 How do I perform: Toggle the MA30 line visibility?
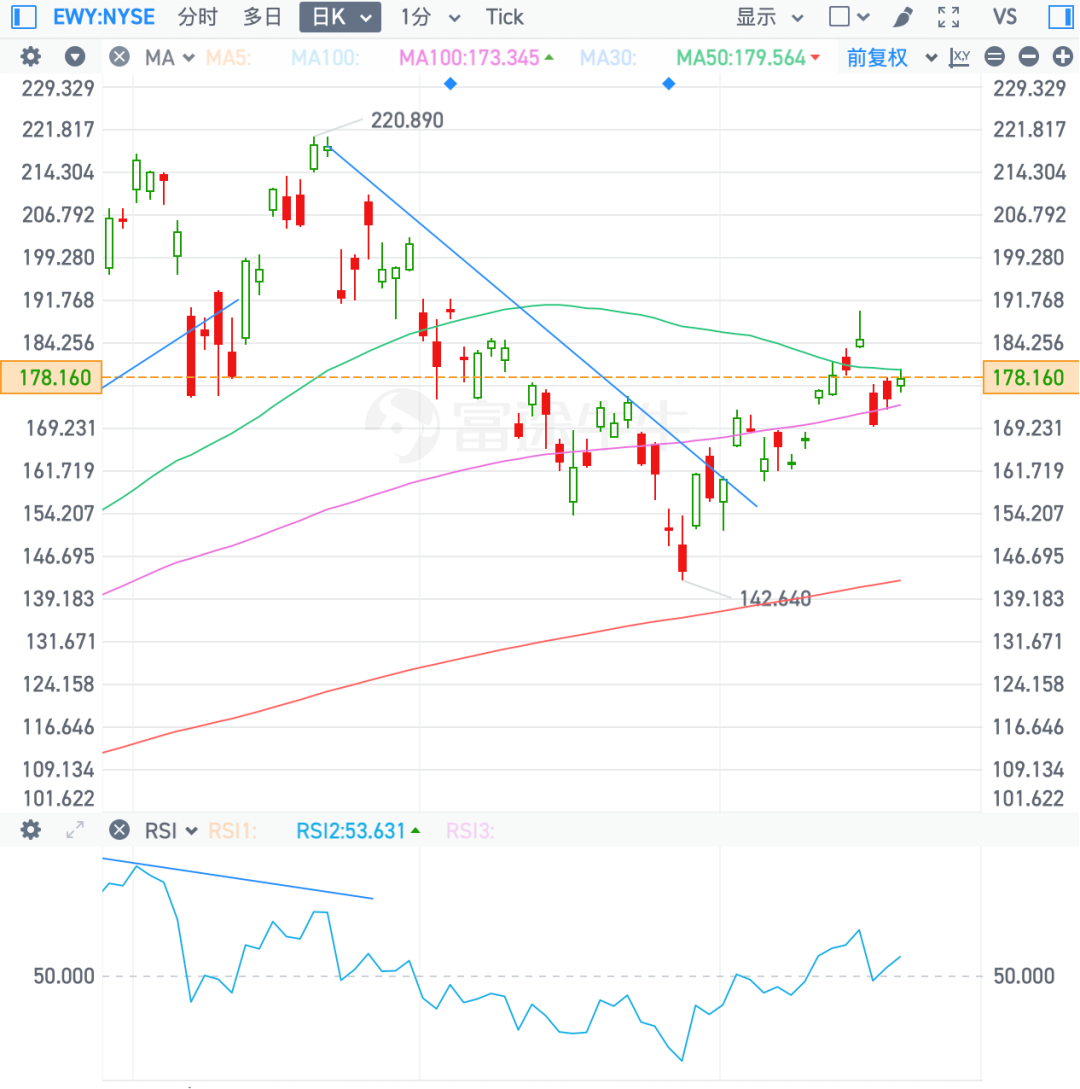608,57
